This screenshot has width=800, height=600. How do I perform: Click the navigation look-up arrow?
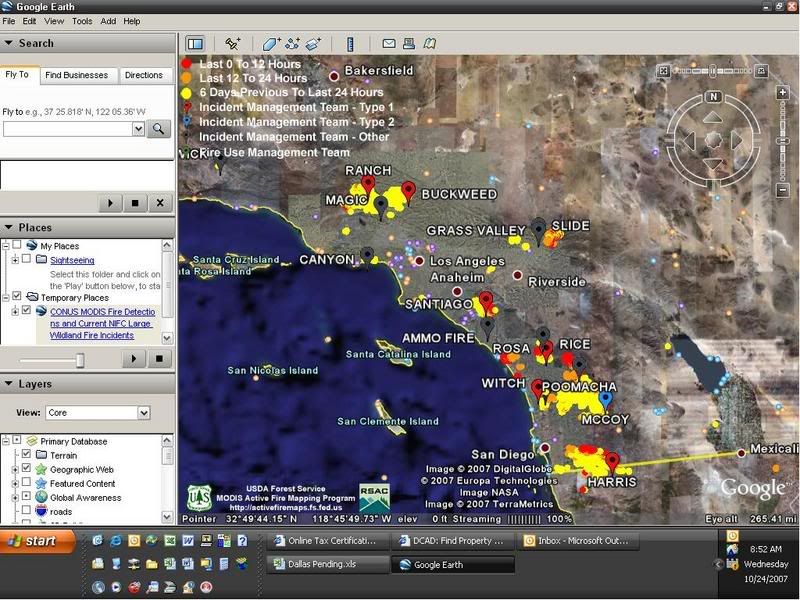click(x=712, y=118)
